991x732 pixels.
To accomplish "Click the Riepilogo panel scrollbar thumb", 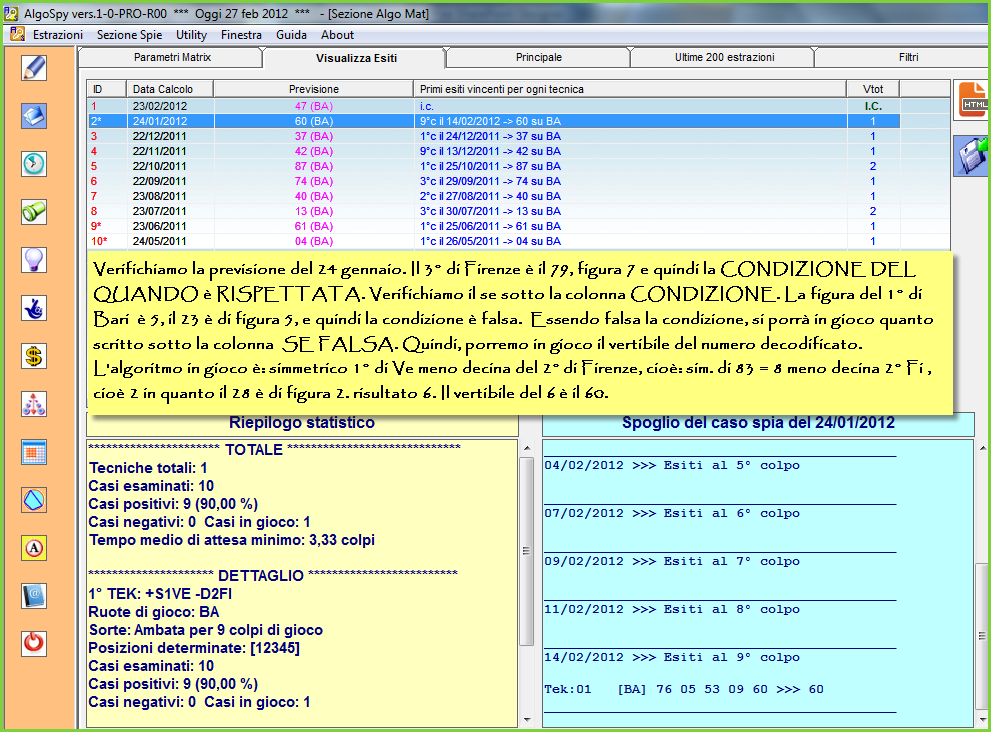I will click(x=526, y=551).
